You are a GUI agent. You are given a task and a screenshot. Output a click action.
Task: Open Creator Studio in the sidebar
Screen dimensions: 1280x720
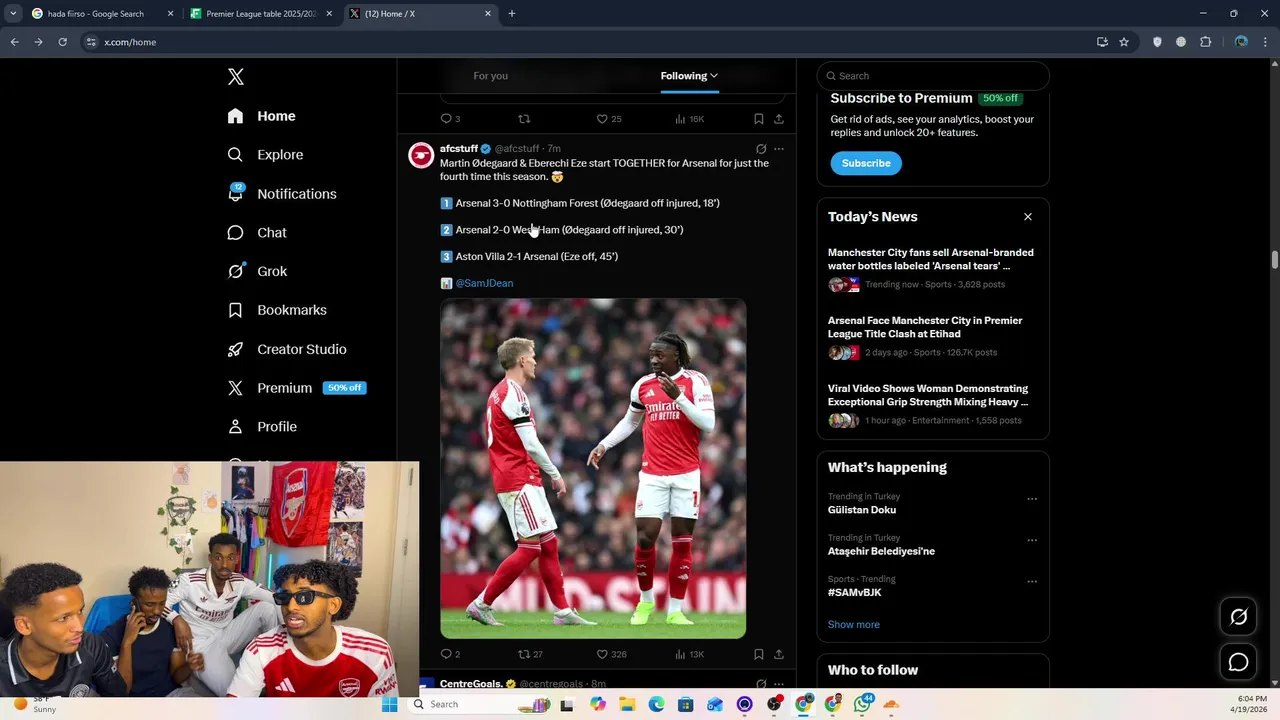287,349
